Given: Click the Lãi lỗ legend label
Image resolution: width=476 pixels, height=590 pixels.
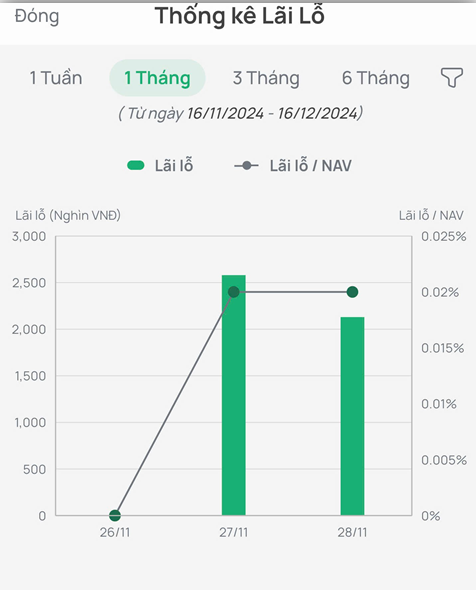Looking at the screenshot, I should pos(174,166).
